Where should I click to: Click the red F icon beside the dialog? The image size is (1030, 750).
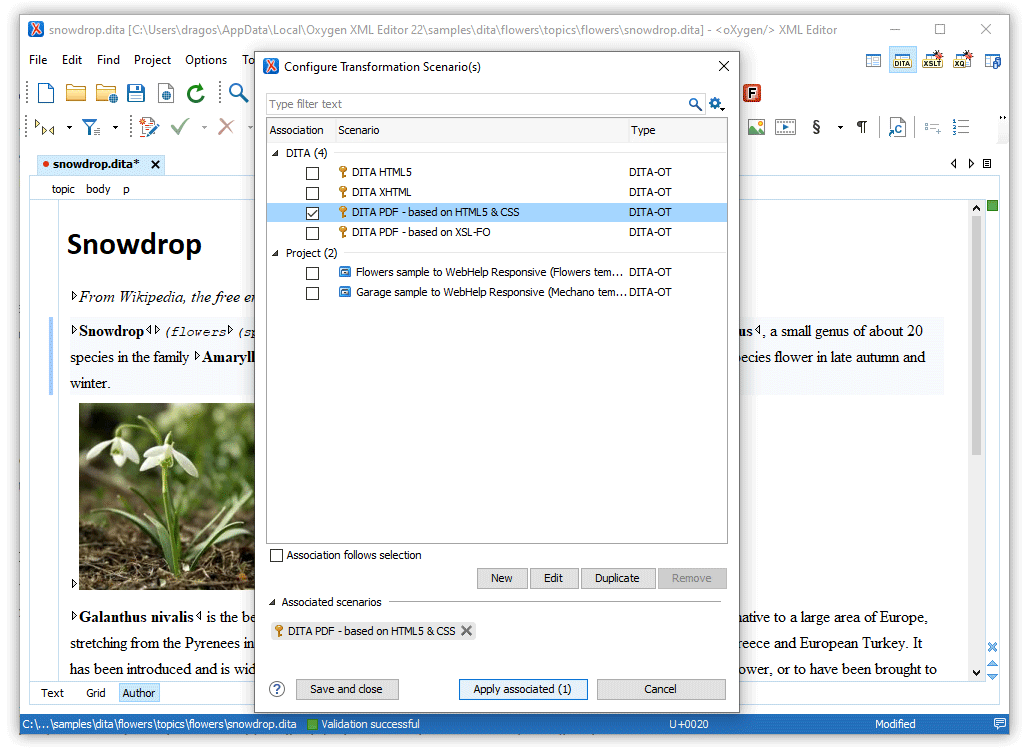(x=751, y=93)
